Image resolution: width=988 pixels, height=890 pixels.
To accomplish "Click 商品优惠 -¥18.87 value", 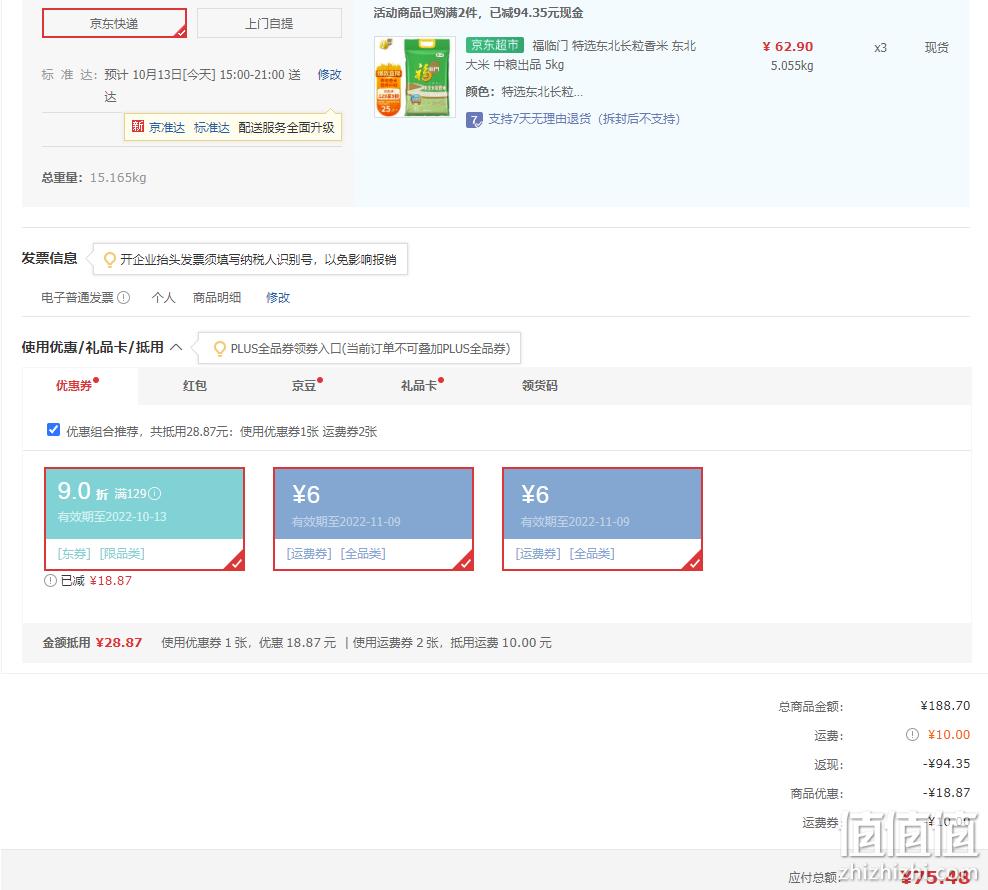I will click(x=946, y=792).
